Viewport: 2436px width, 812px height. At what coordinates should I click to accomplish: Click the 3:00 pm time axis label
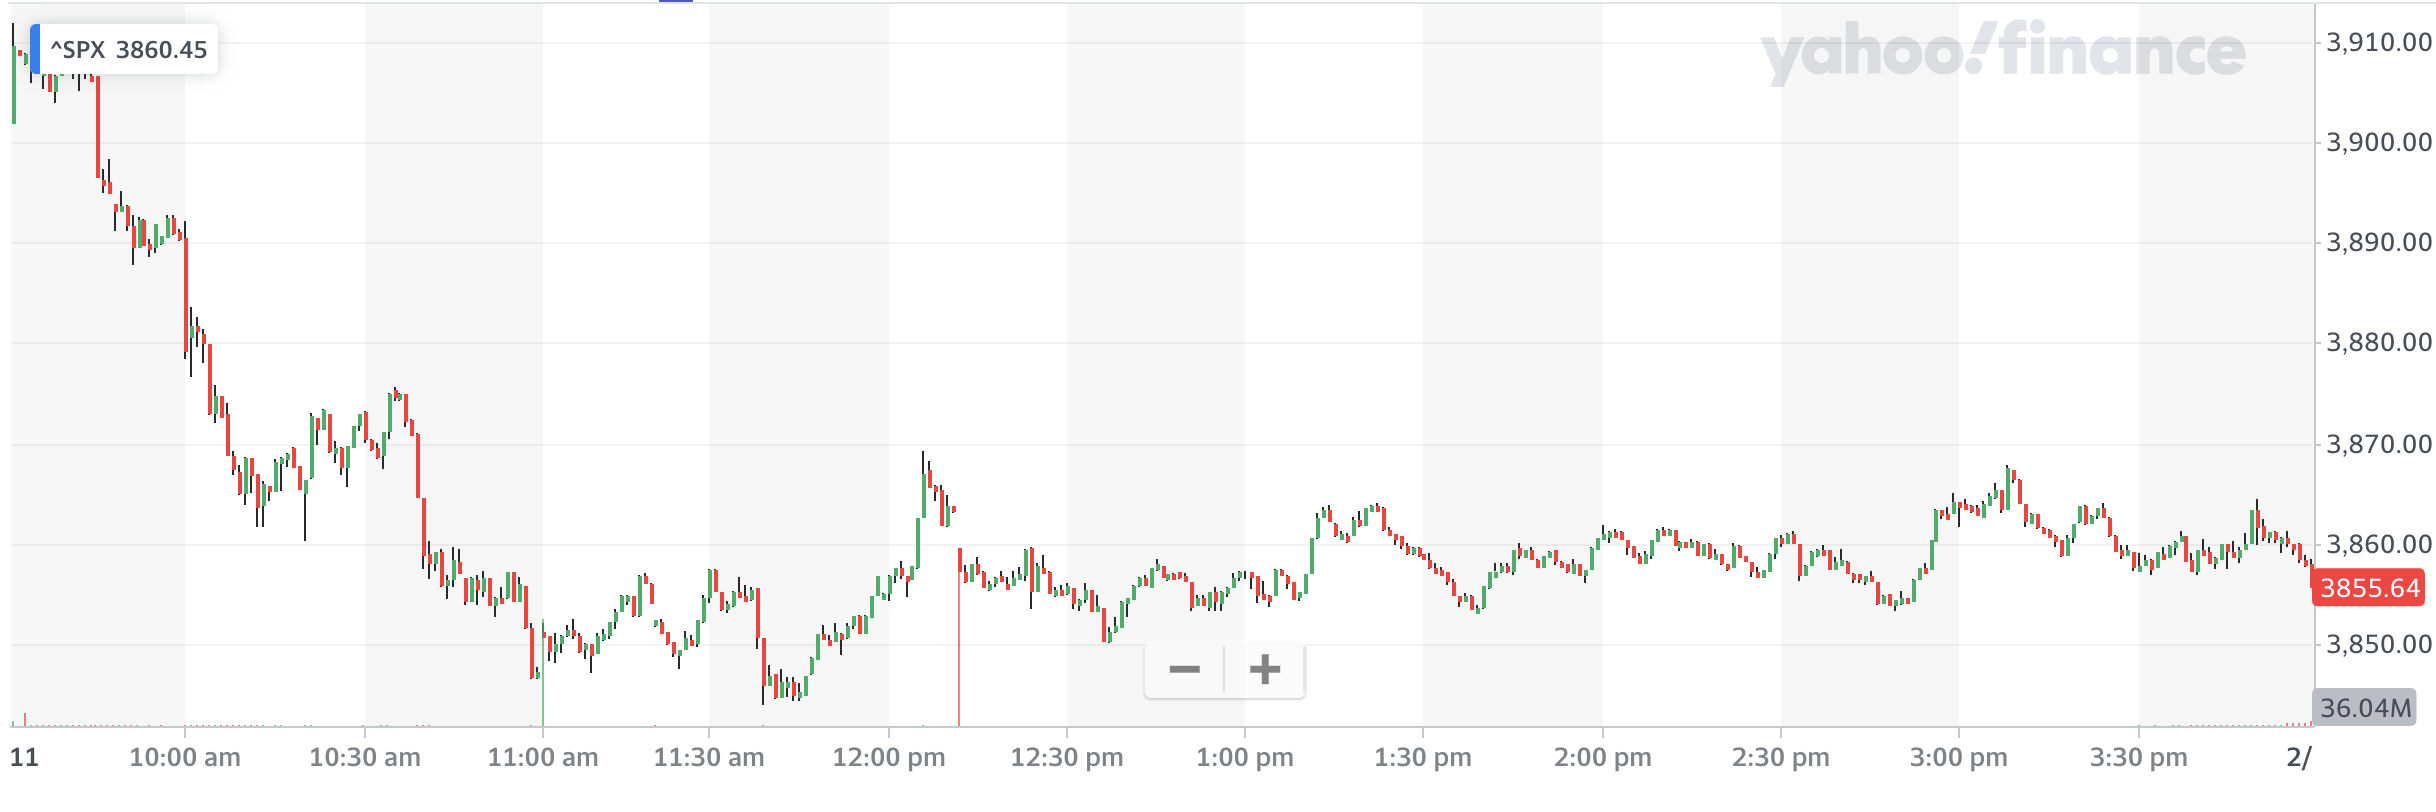(1958, 757)
